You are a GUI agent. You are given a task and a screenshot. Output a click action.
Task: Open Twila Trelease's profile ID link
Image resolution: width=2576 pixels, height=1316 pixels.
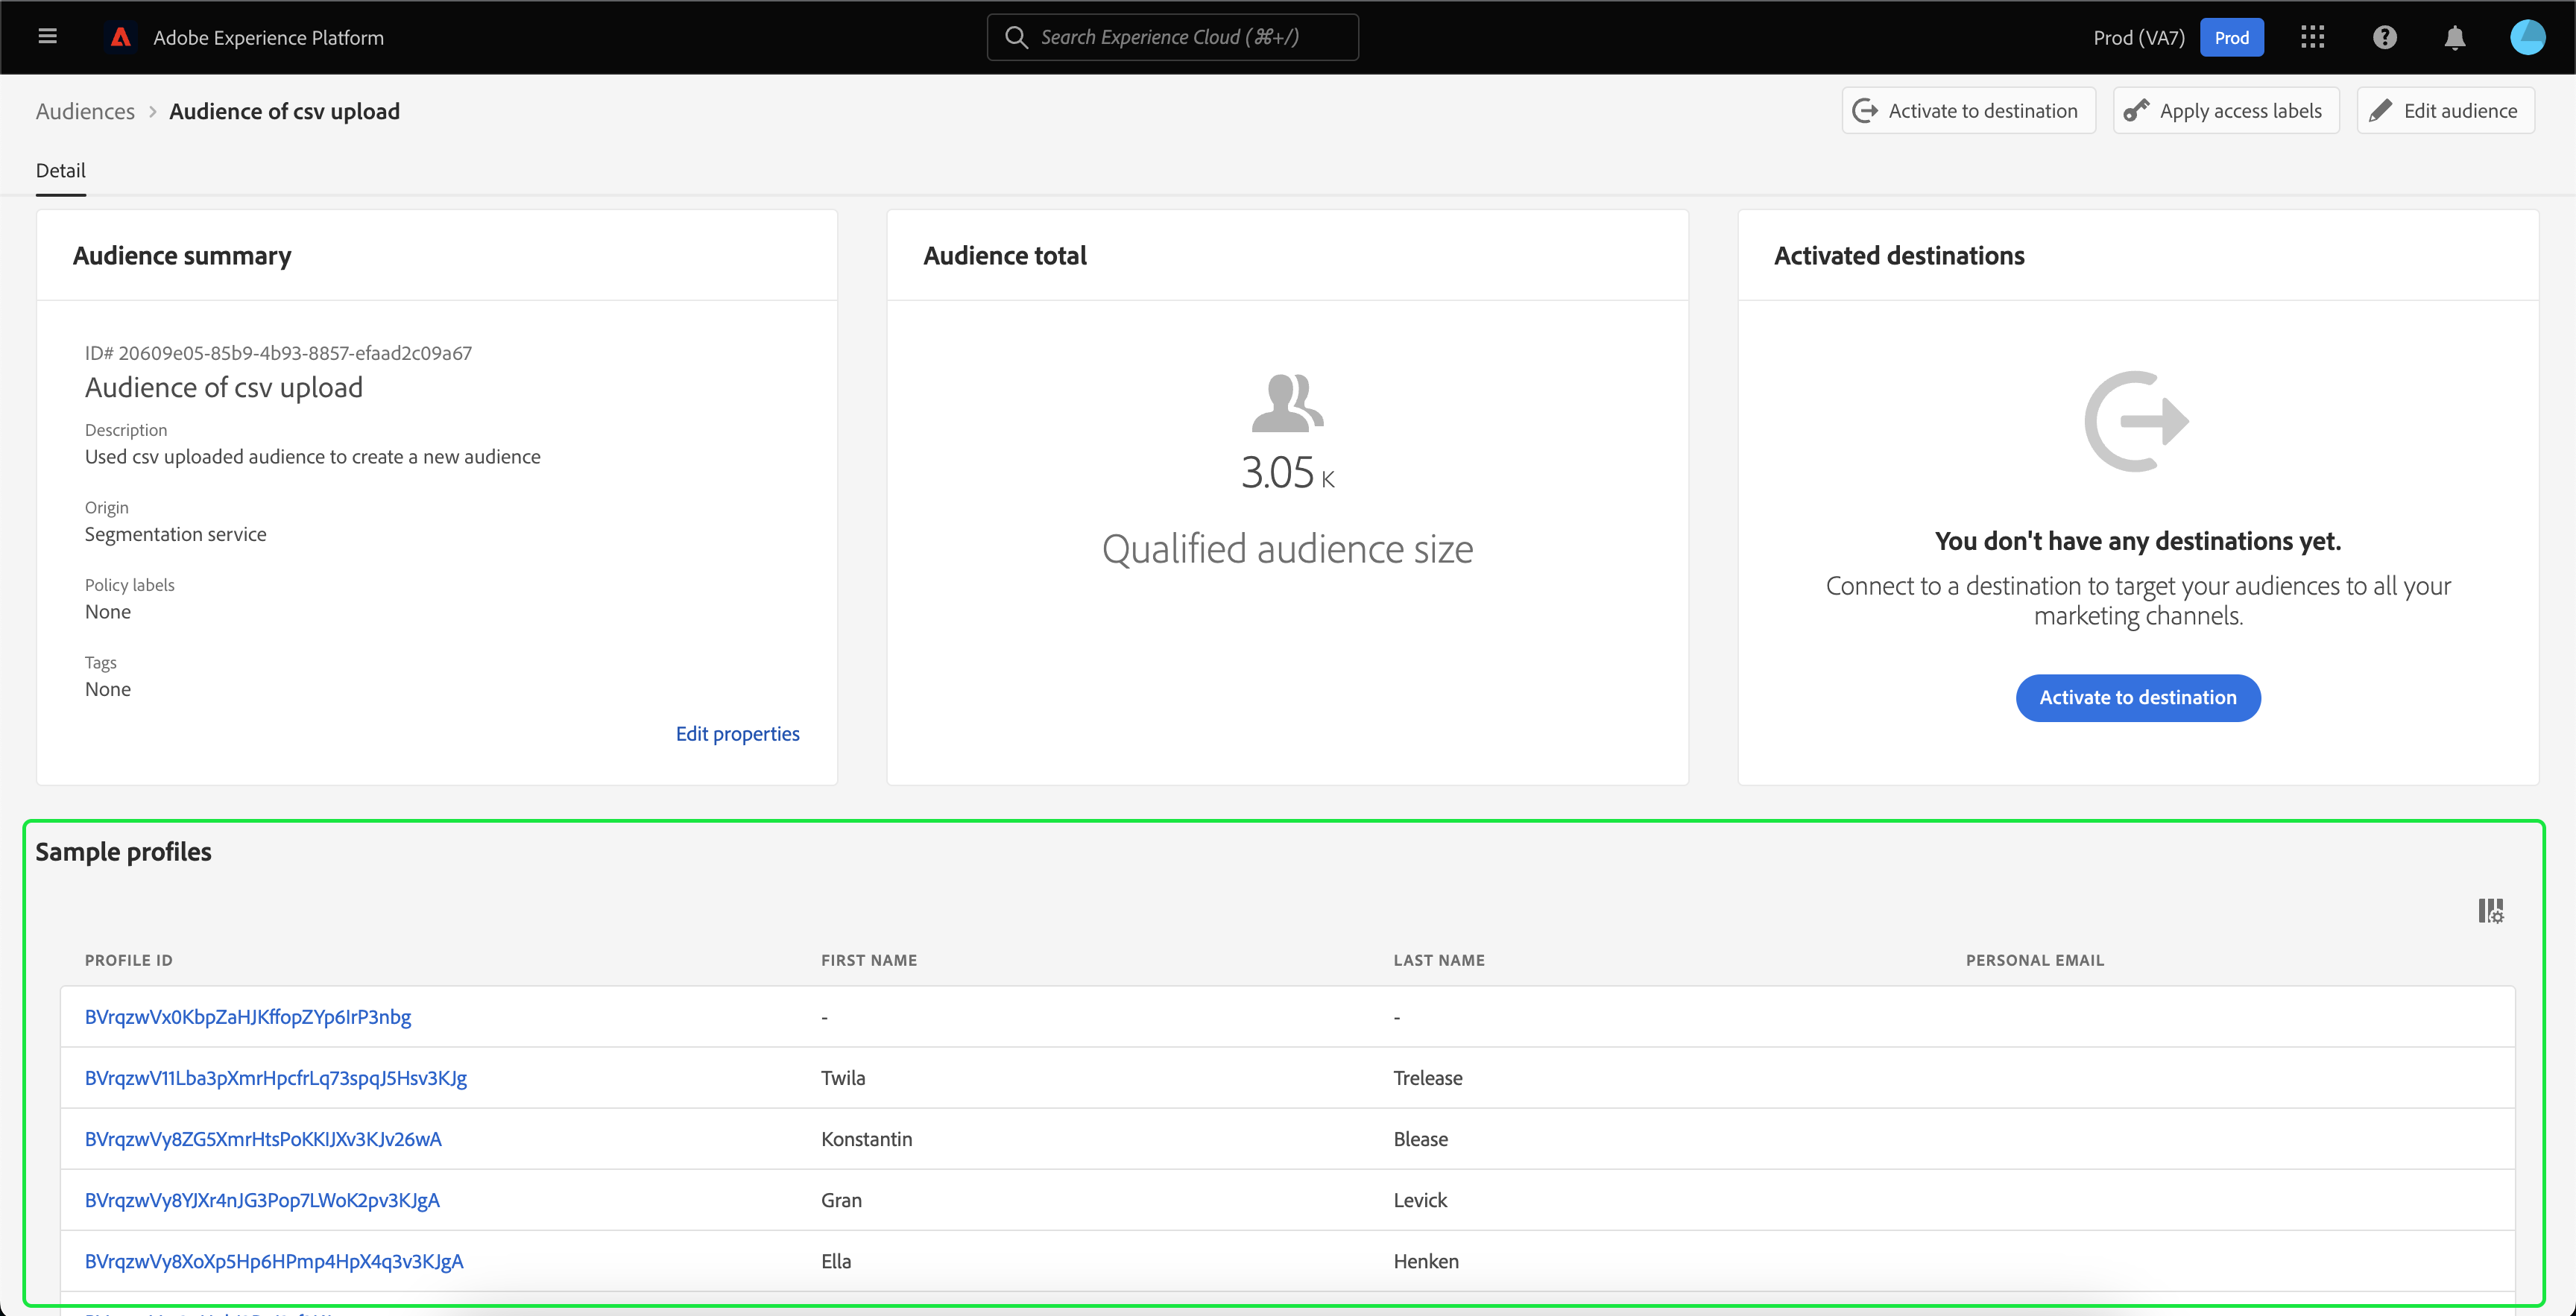276,1077
